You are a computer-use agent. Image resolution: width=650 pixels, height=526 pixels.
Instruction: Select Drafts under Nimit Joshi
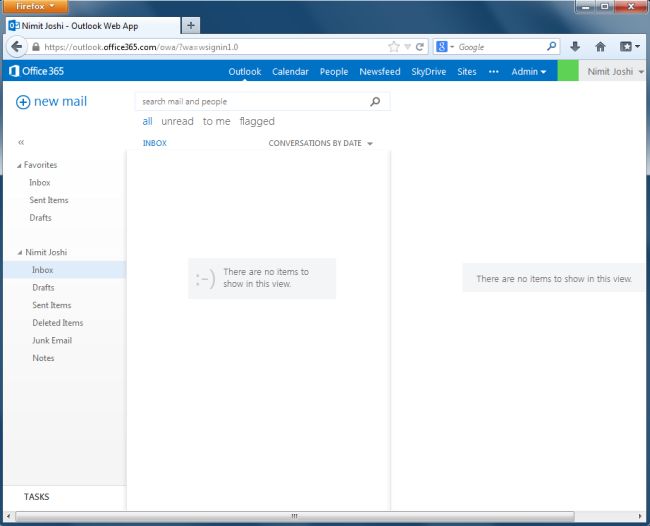[43, 288]
